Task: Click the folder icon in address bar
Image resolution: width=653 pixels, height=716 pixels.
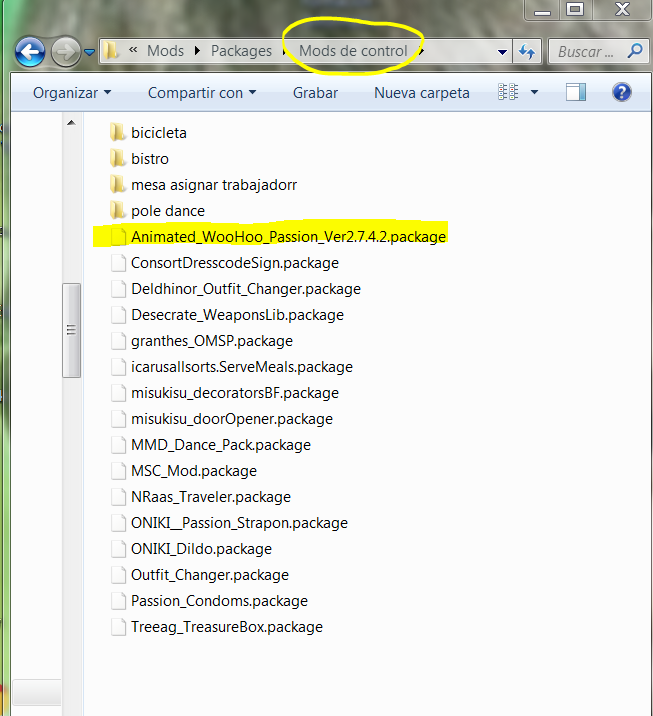Action: [x=110, y=51]
